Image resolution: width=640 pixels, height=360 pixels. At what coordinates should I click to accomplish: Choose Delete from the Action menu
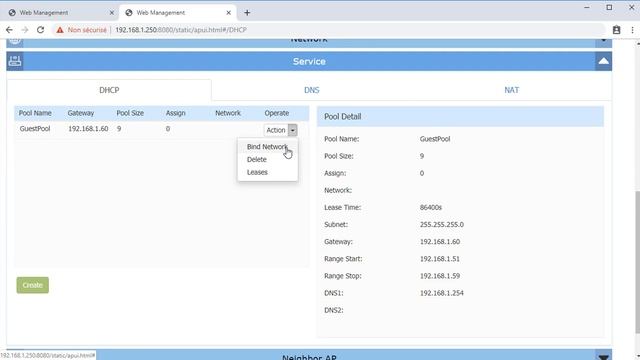click(257, 159)
